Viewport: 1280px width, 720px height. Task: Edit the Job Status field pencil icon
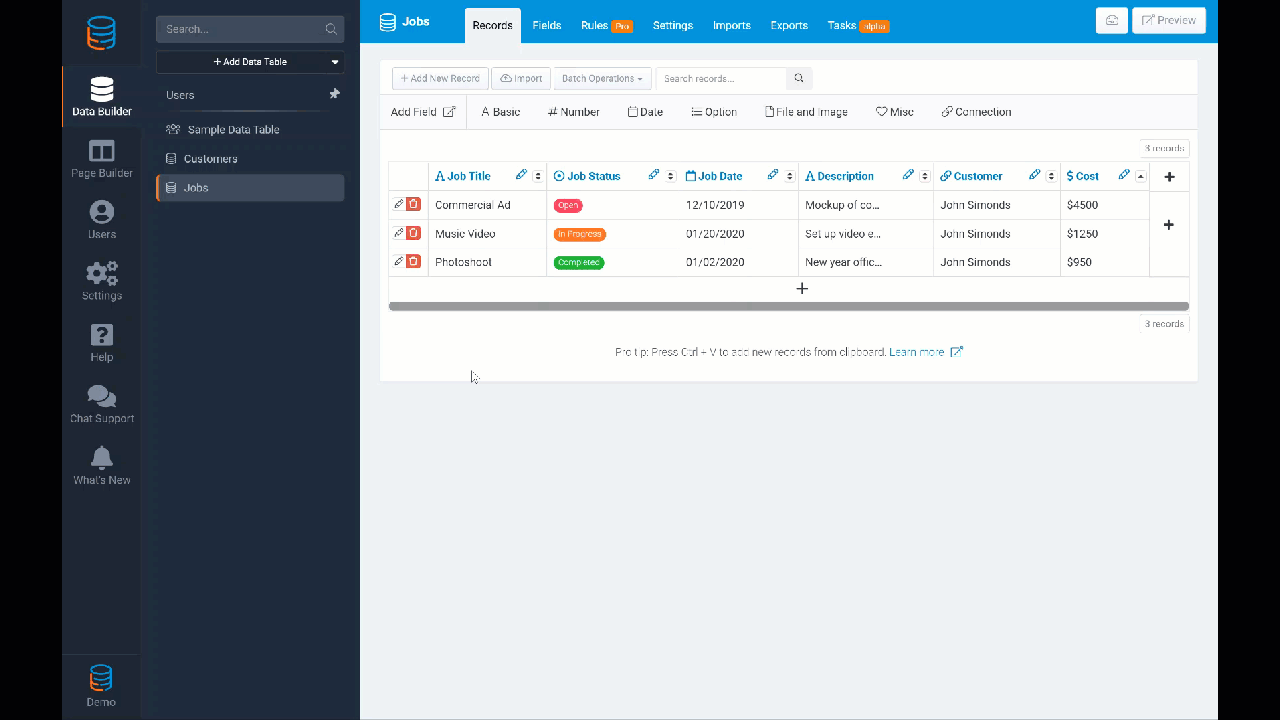(x=654, y=175)
